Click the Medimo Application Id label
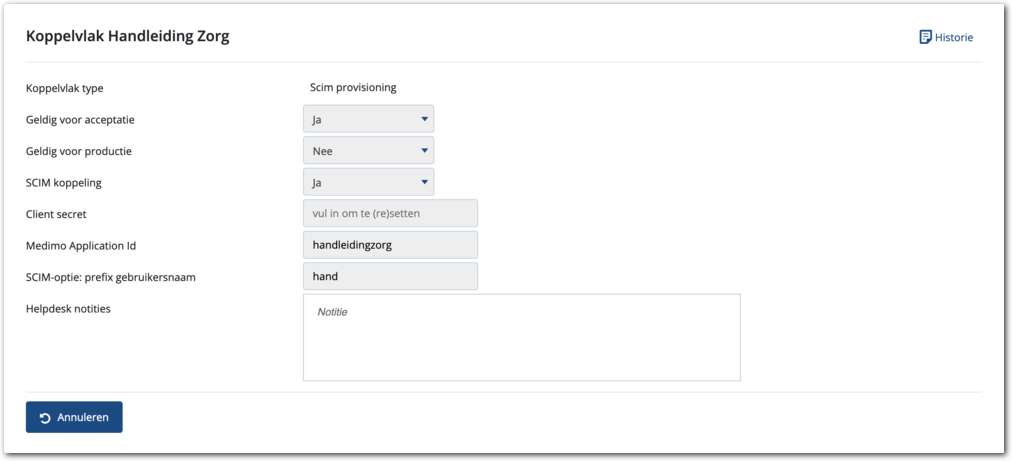This screenshot has width=1012, height=461. tap(81, 245)
